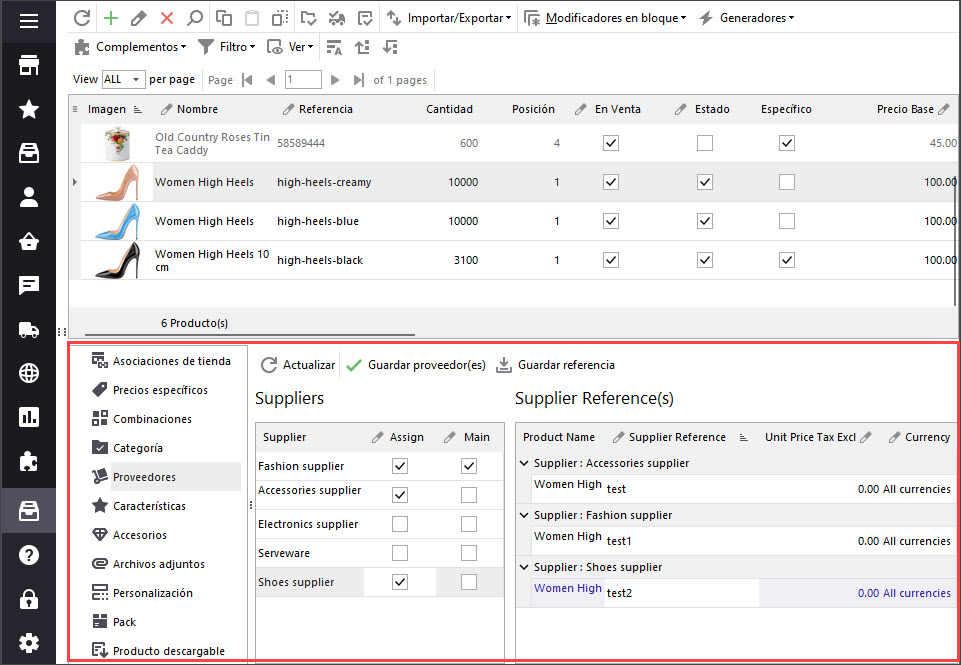The height and width of the screenshot is (665, 961).
Task: Click the sort A text icon
Action: tap(334, 47)
